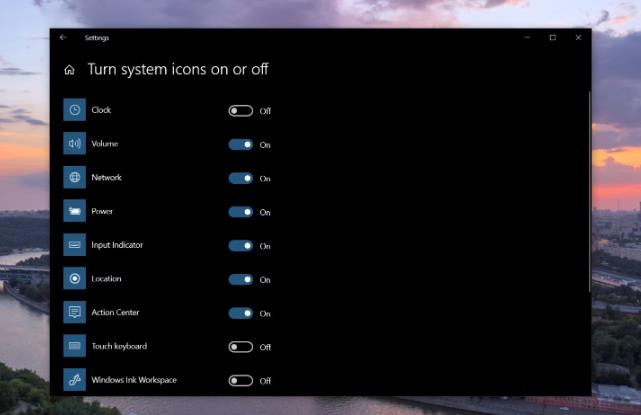Click the Input Indicator keyboard icon tile
This screenshot has height=415, width=641.
tap(74, 245)
